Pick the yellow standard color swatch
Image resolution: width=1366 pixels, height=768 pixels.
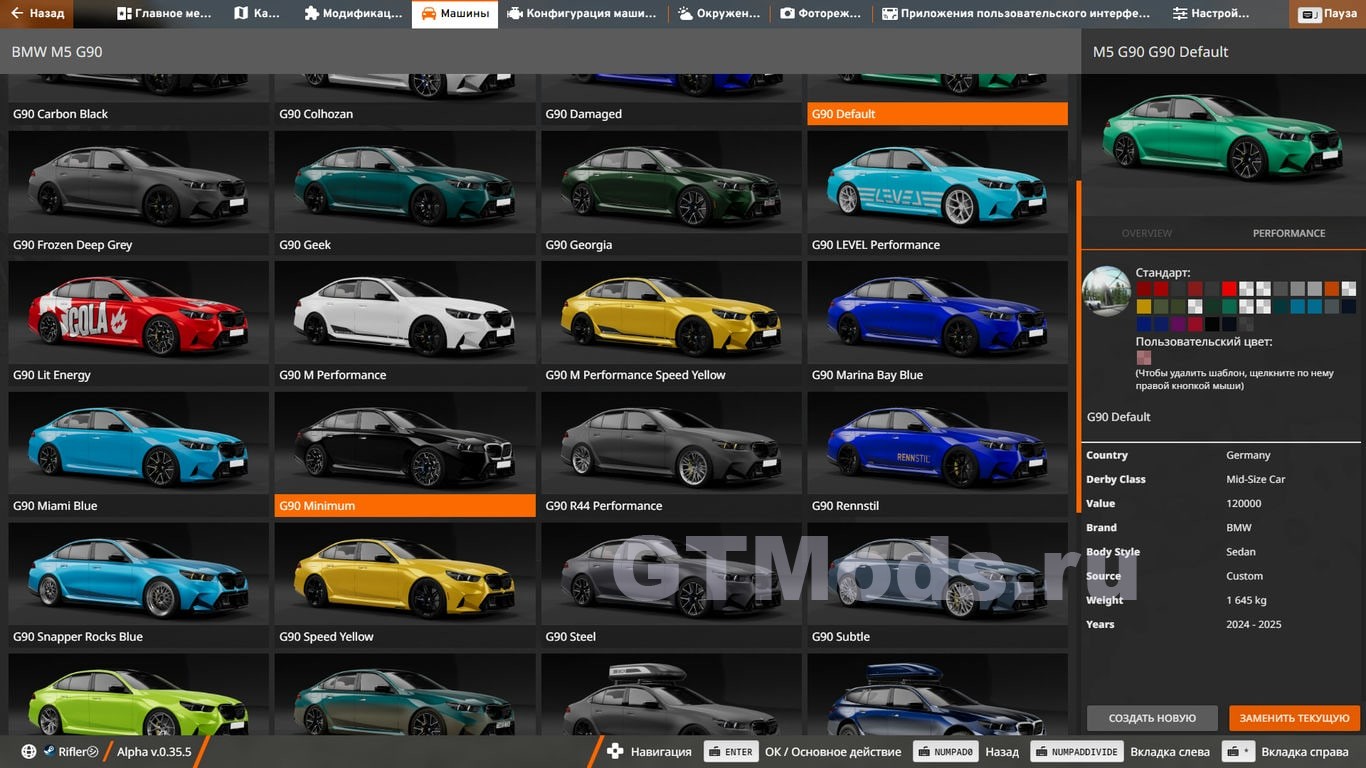[x=1143, y=307]
